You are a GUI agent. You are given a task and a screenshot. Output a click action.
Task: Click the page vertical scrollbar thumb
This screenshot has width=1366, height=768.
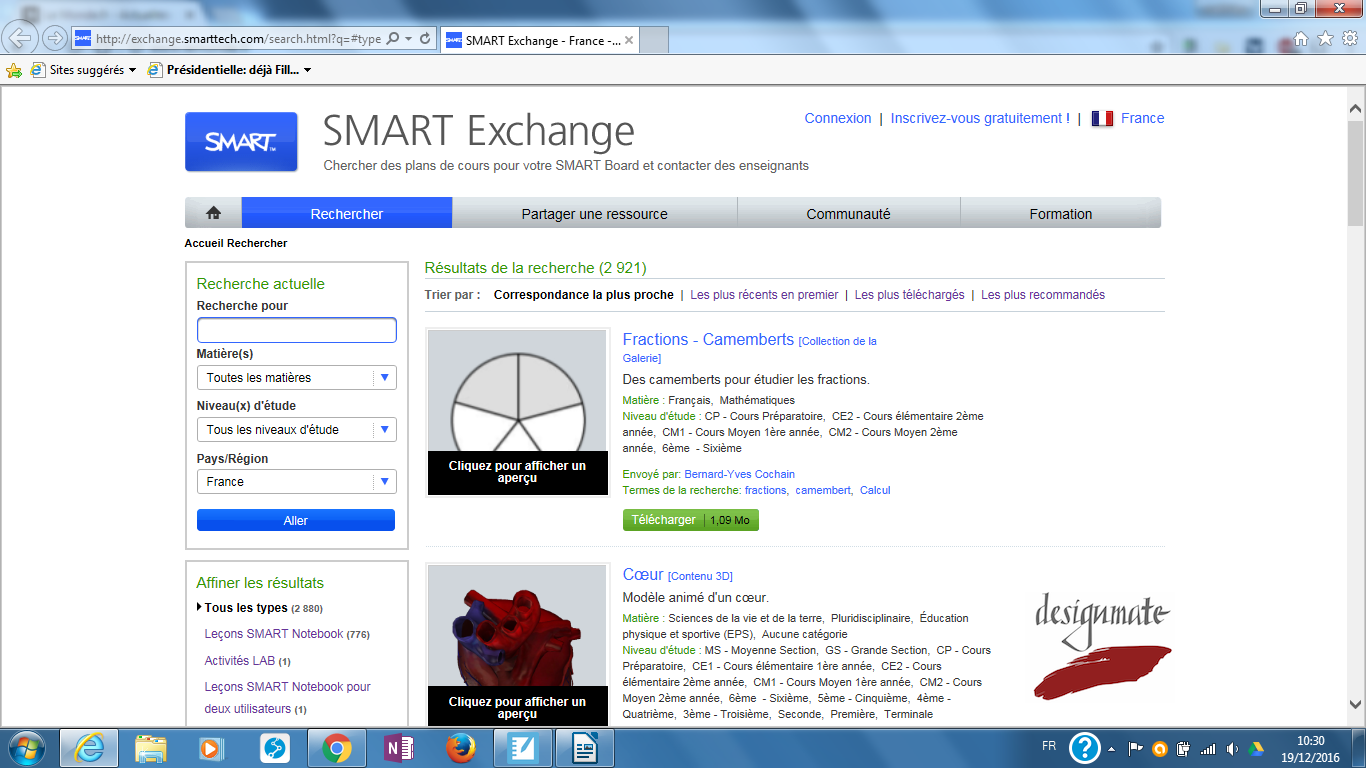pos(1355,172)
